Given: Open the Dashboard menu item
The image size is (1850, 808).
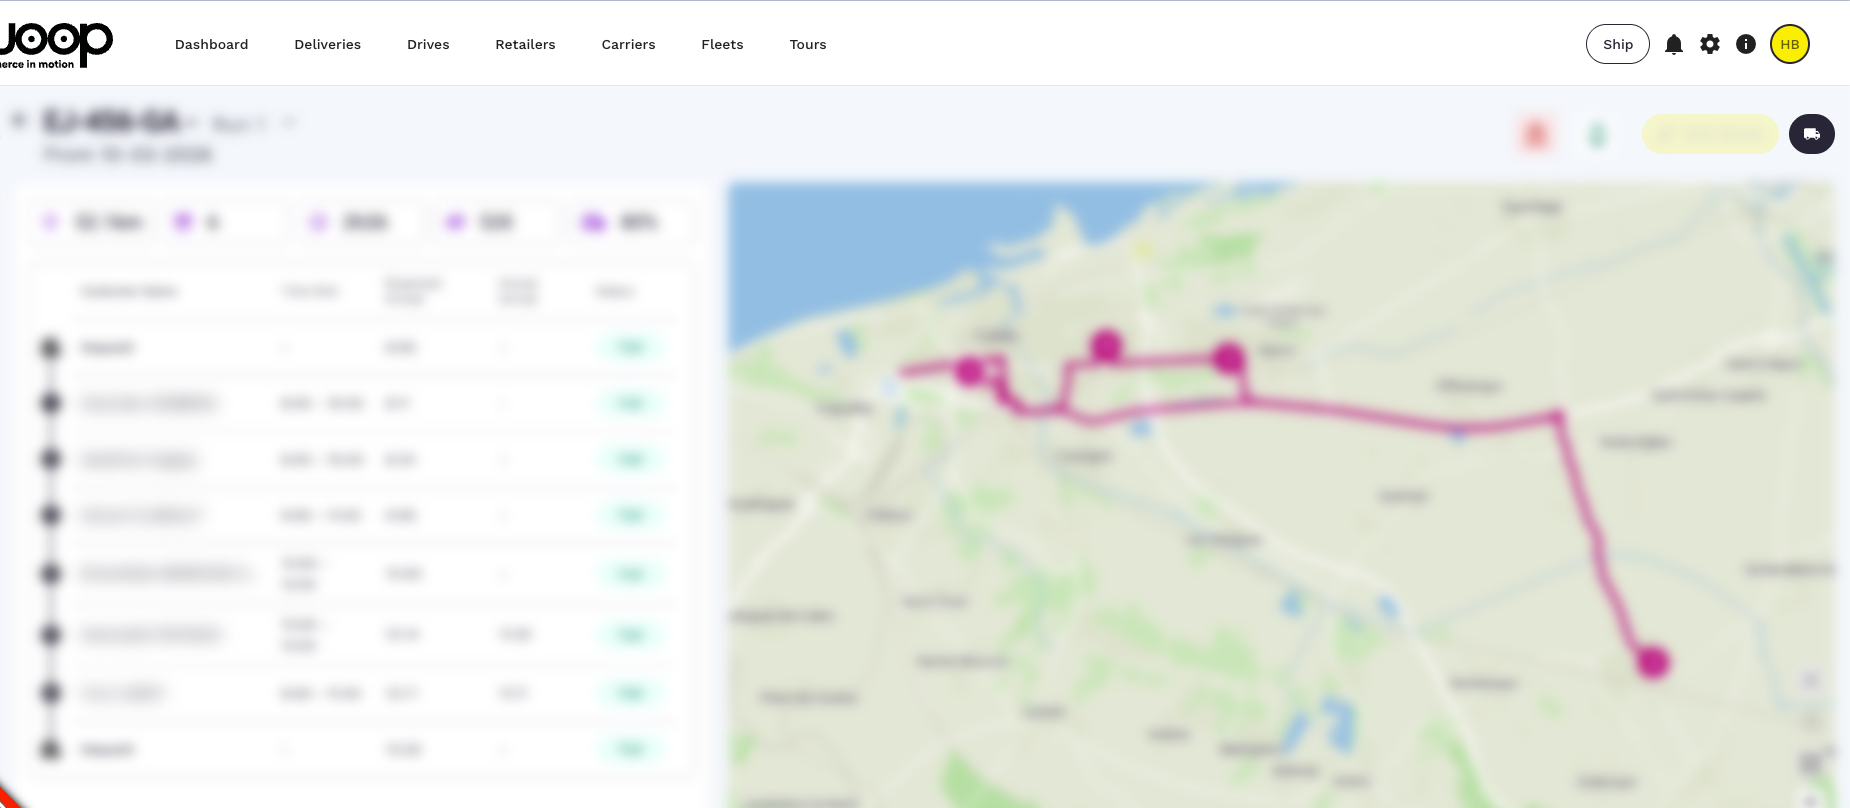Looking at the screenshot, I should [211, 45].
